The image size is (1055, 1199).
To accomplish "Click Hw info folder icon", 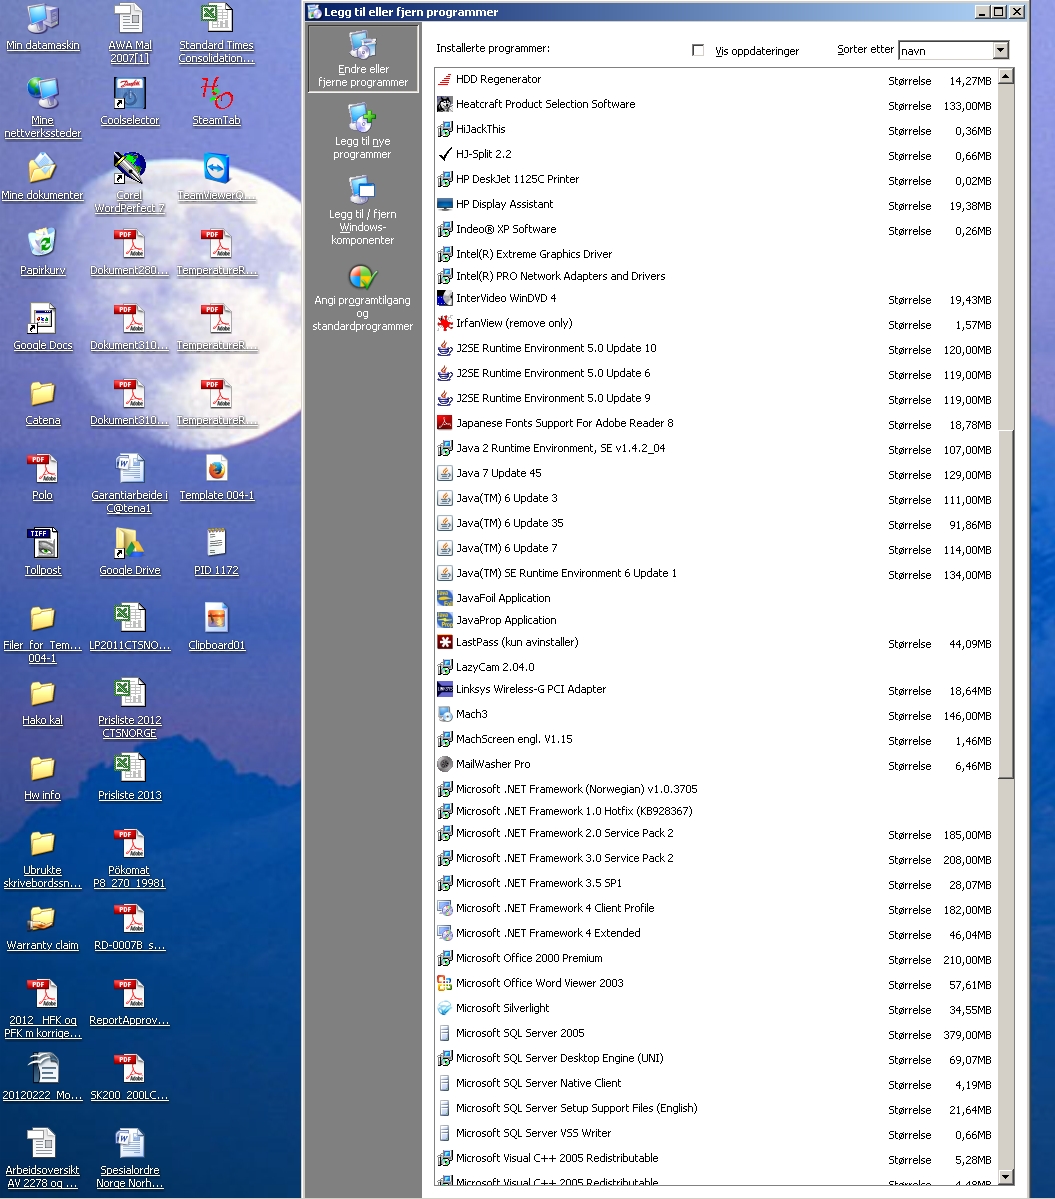I will (43, 776).
